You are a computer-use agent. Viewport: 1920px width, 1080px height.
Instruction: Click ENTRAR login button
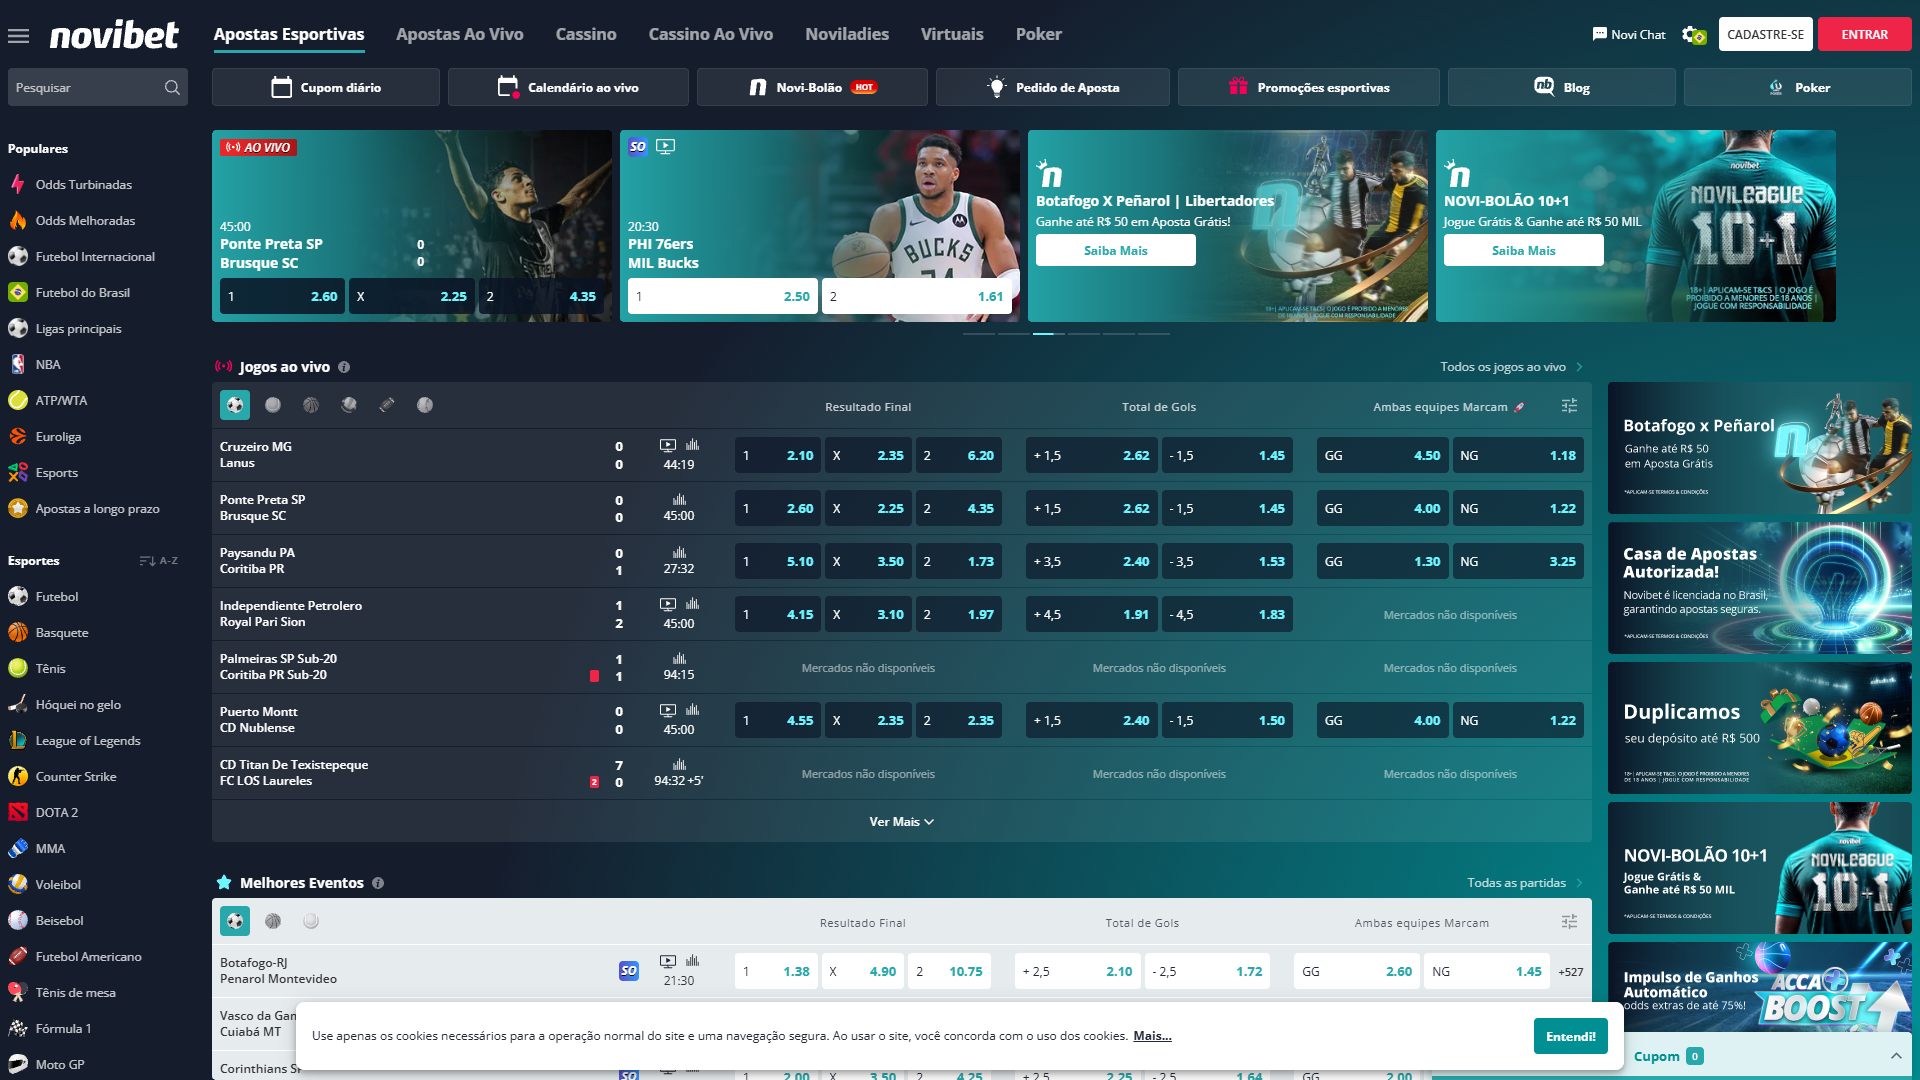[x=1865, y=34]
